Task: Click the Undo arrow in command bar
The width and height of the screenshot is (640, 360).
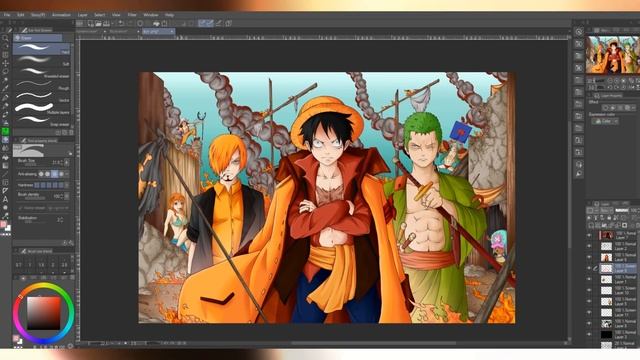Action: [x=121, y=24]
